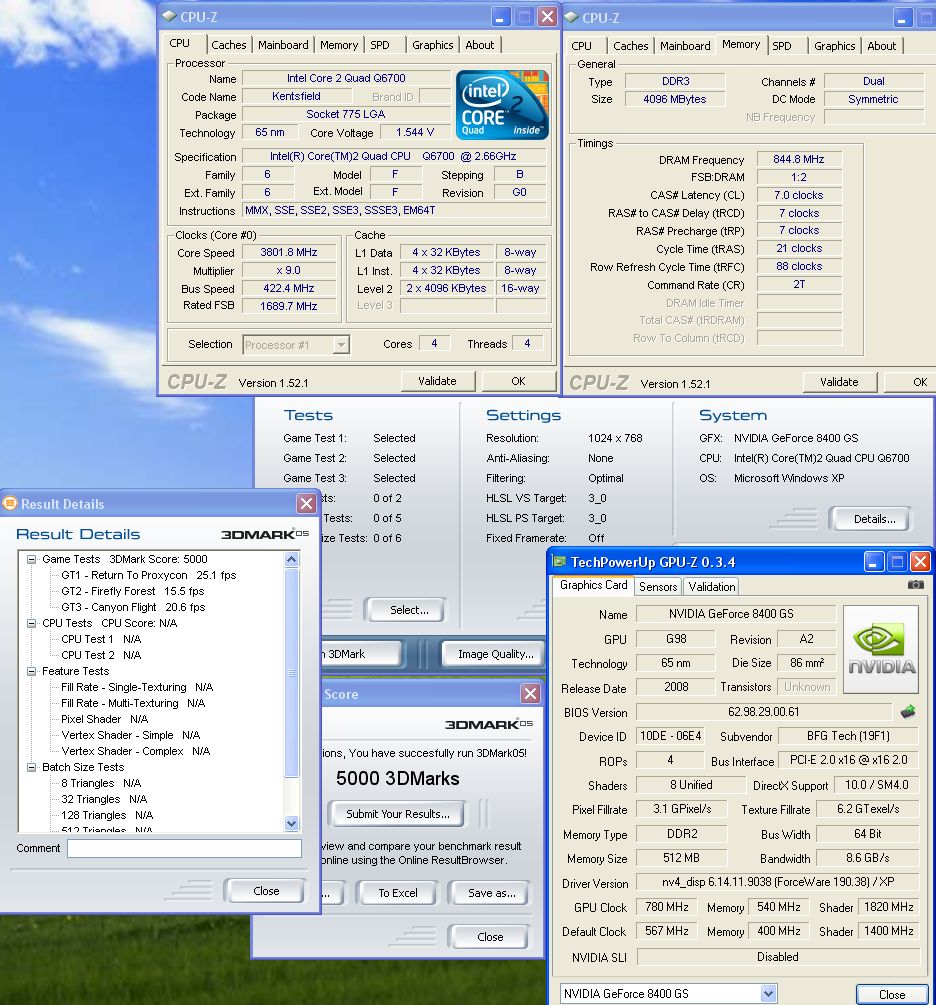Click the GPU-Z screenshot camera icon

click(x=916, y=585)
